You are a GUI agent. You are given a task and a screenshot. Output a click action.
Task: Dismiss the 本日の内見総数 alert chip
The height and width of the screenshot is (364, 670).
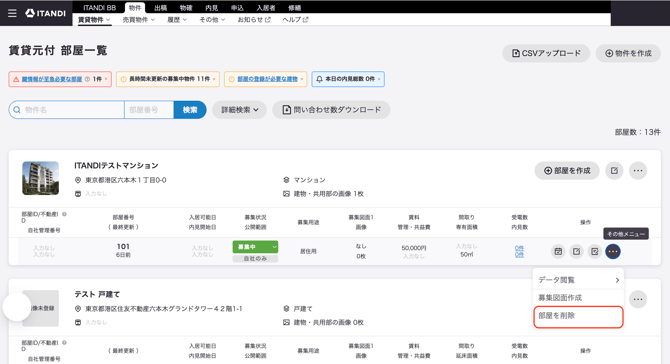[x=379, y=79]
